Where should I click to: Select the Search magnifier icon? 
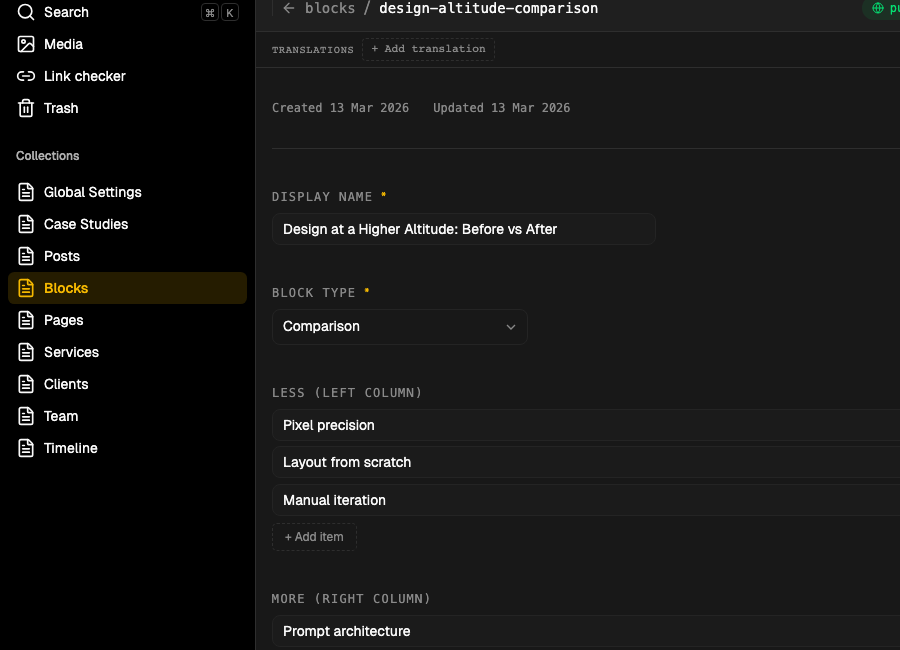tap(24, 12)
